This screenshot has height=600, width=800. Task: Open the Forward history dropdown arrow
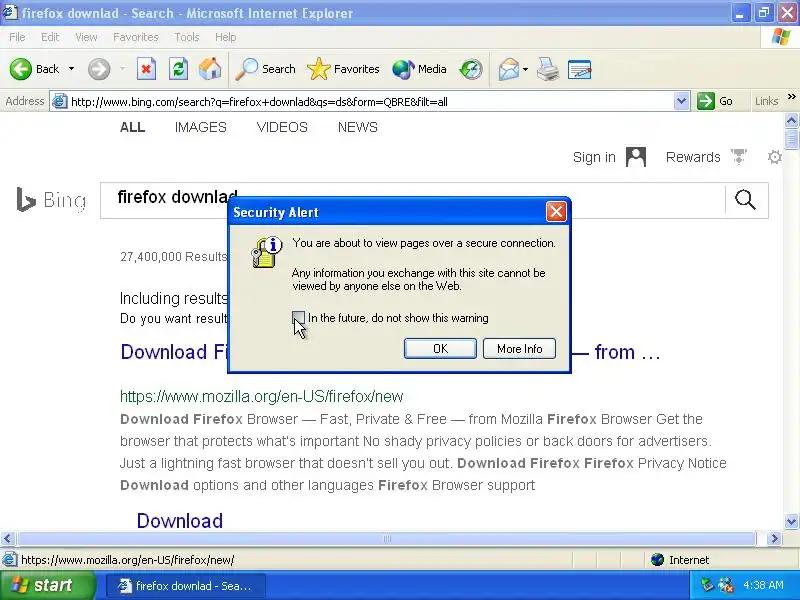(122, 69)
